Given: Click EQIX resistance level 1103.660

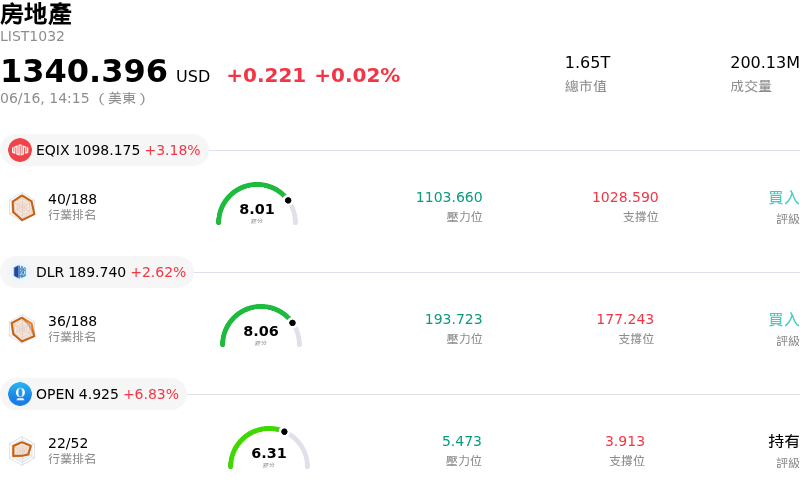Looking at the screenshot, I should pyautogui.click(x=449, y=197).
